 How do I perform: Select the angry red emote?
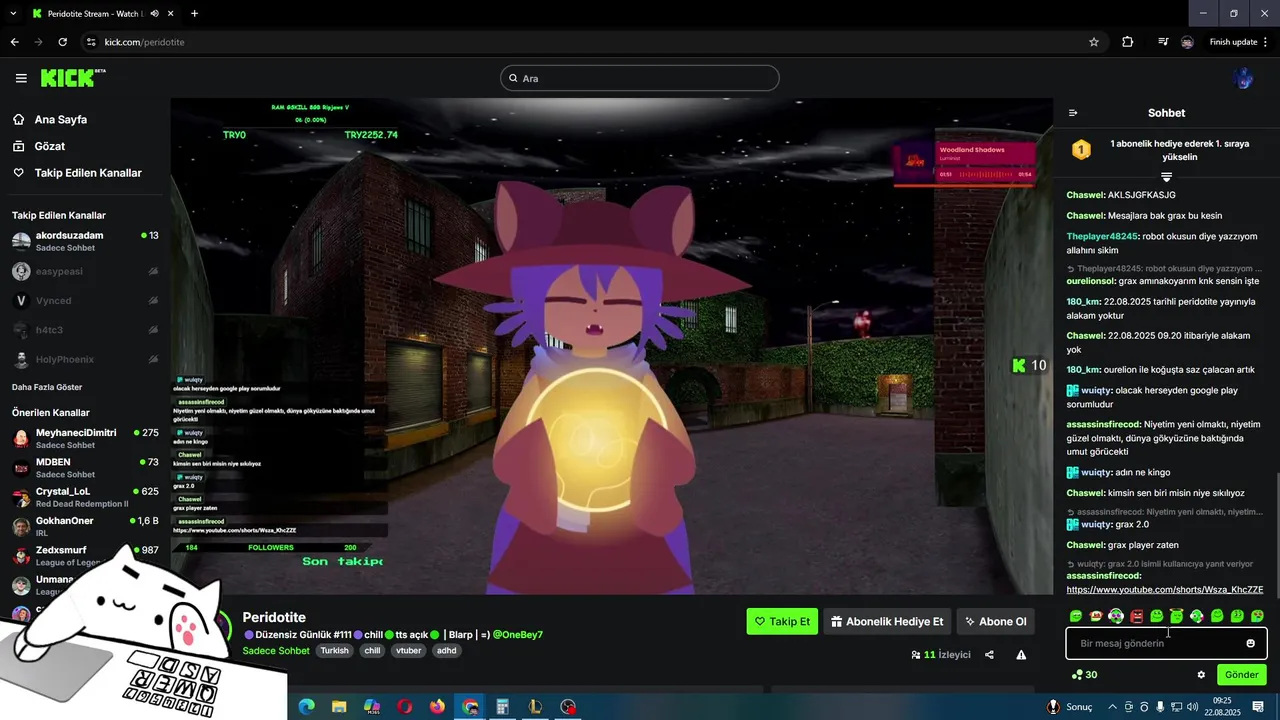coord(1136,616)
